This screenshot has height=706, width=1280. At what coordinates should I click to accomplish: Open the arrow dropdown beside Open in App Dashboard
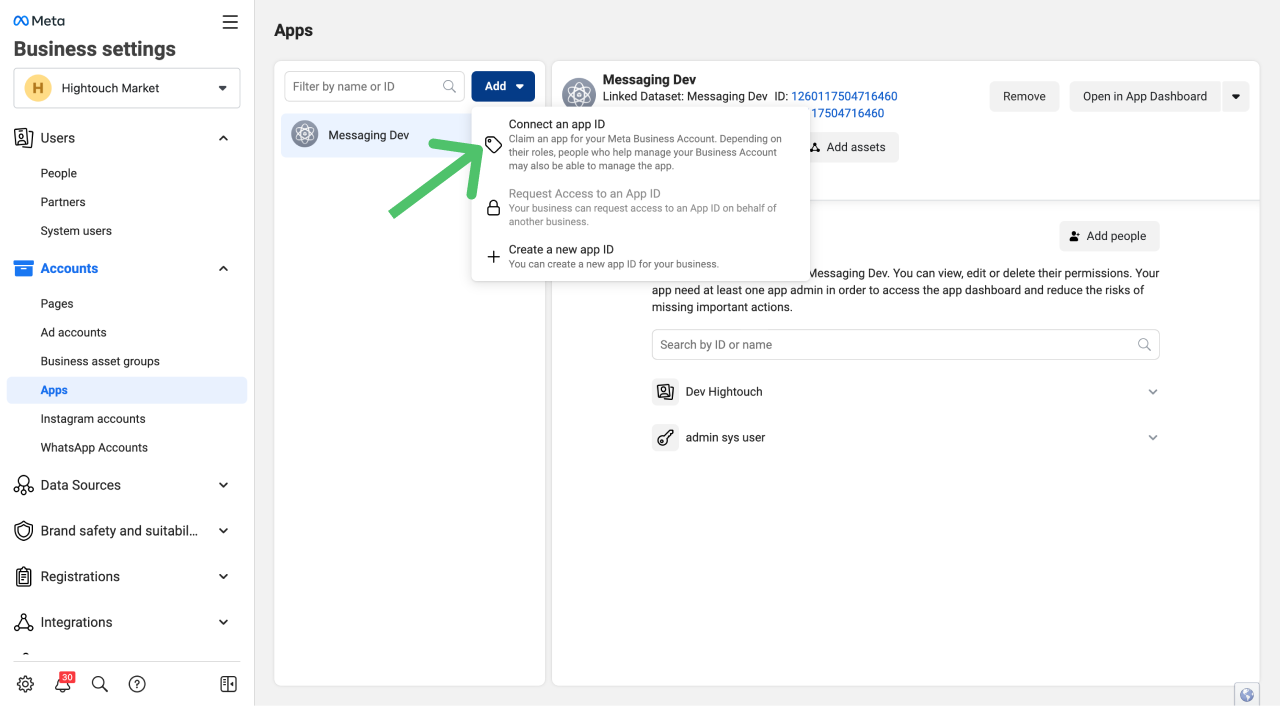(1236, 97)
